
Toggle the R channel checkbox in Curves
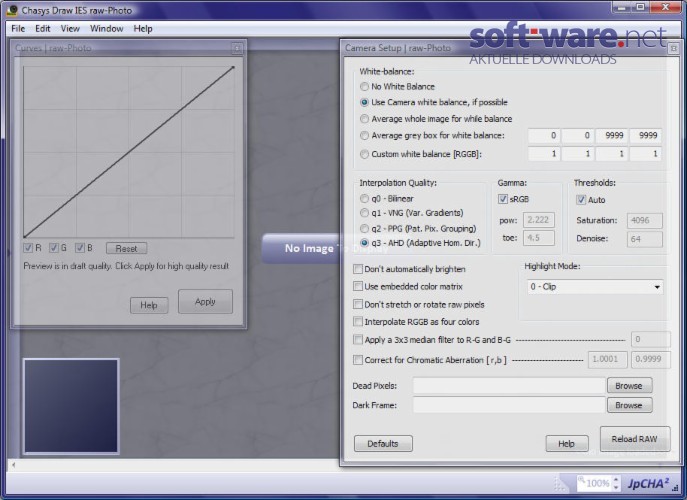coord(28,248)
